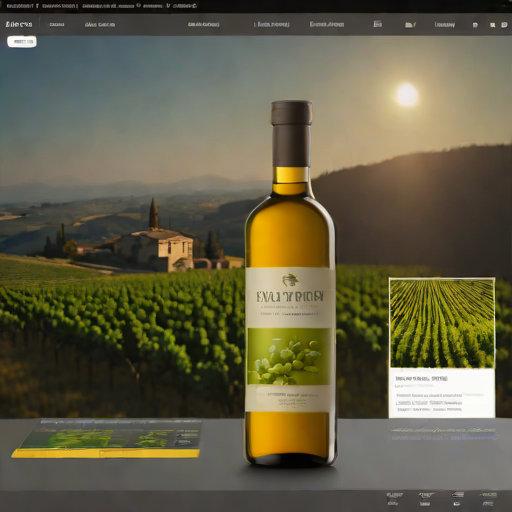This screenshot has width=512, height=512.
Task: Click the square icon beside the rightmost top-bar icon
Action: coord(492,25)
